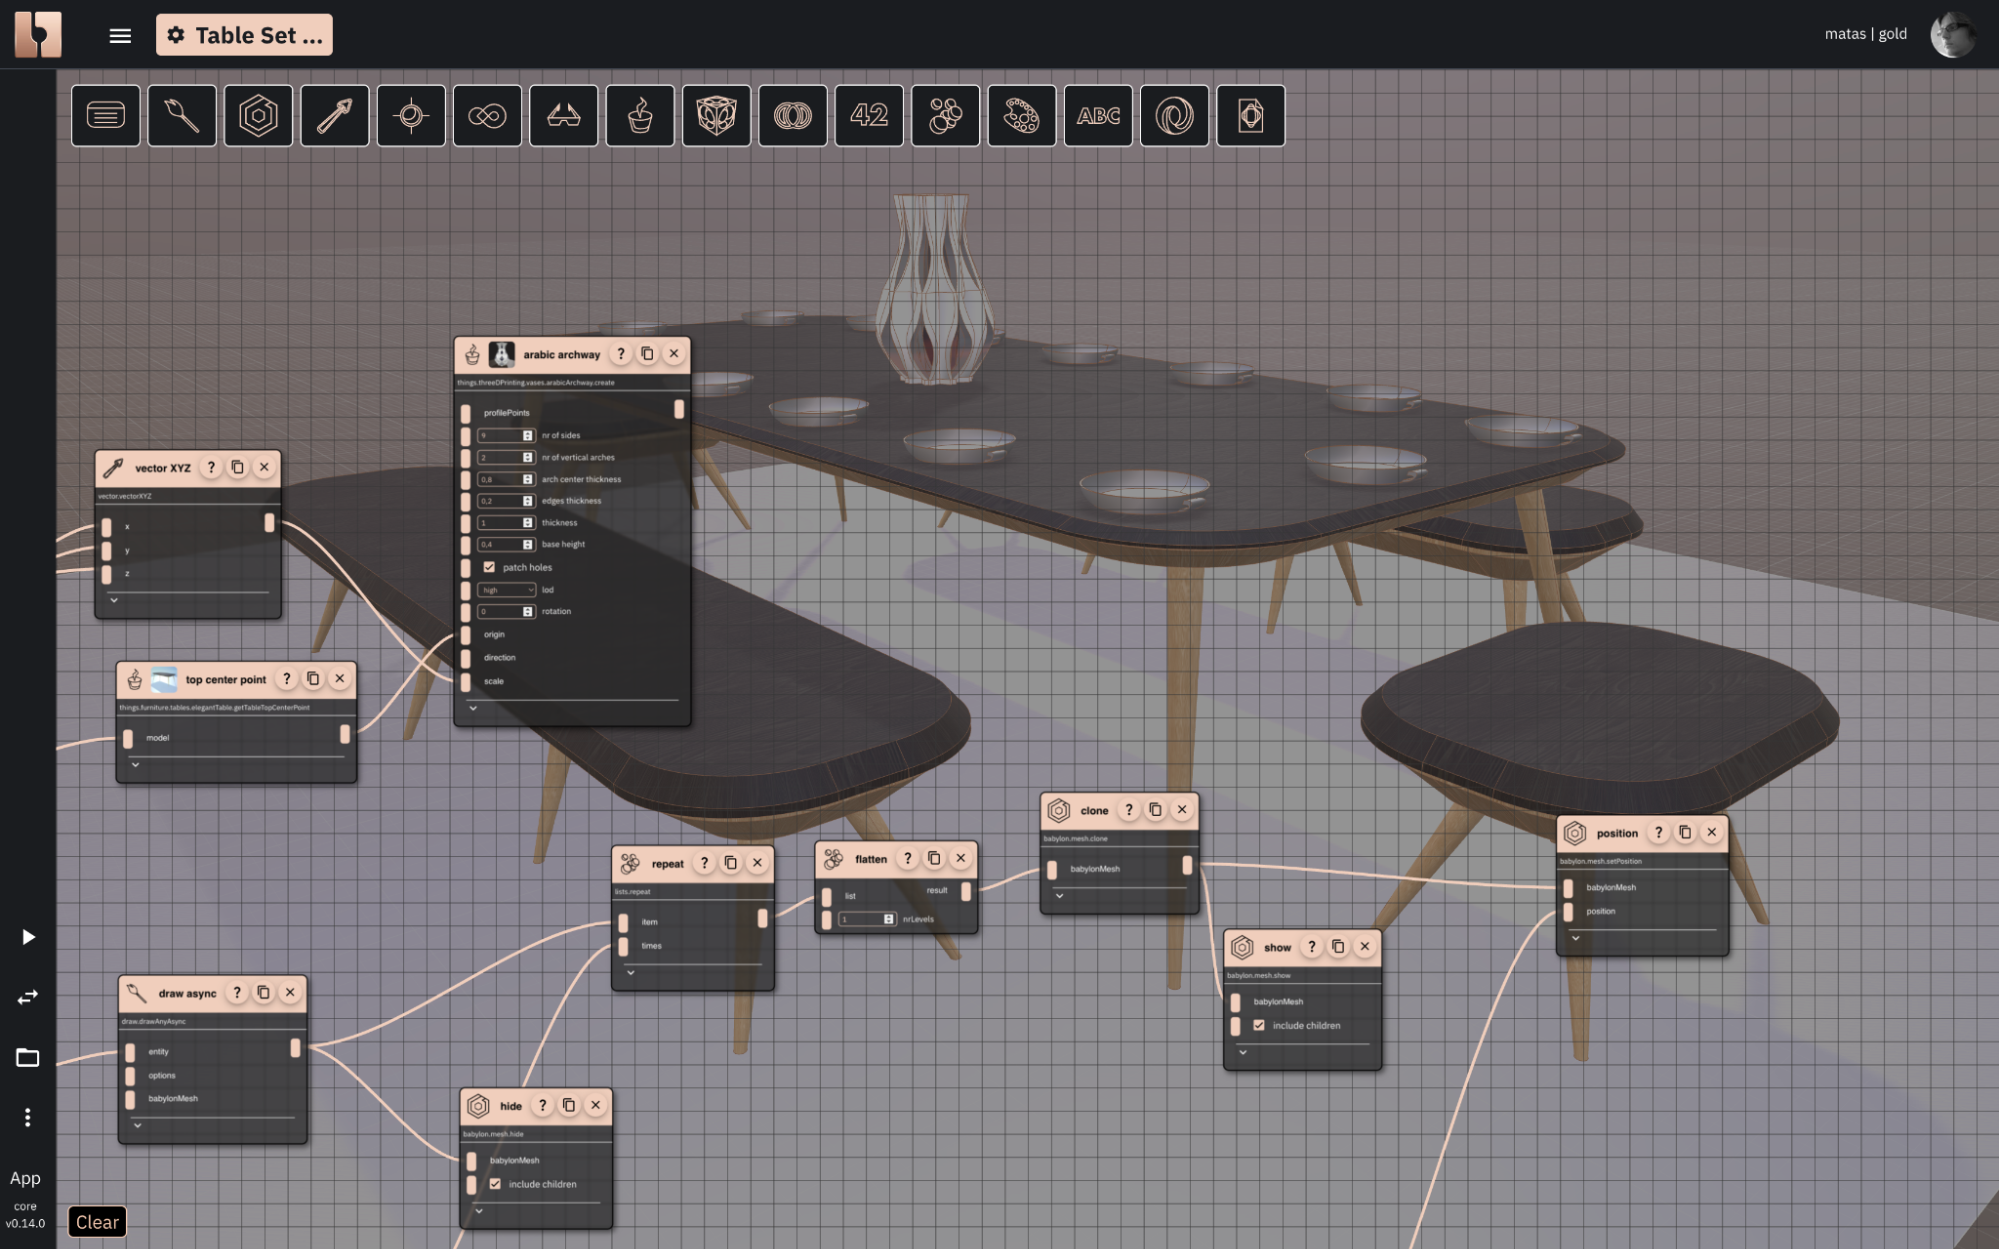Uncheck include children in show node
Screen dimensions: 1999x1250
(1259, 1025)
